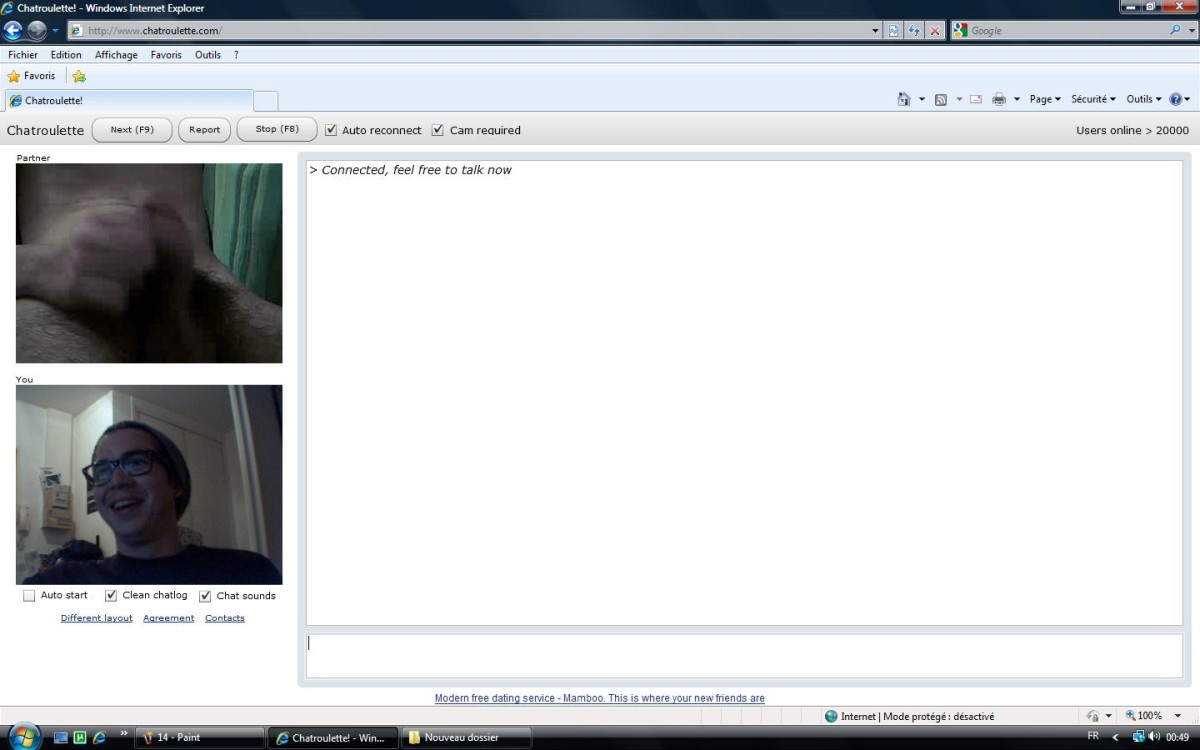Click the FR language indicator
Screen dimensions: 1200x750
click(x=1093, y=736)
